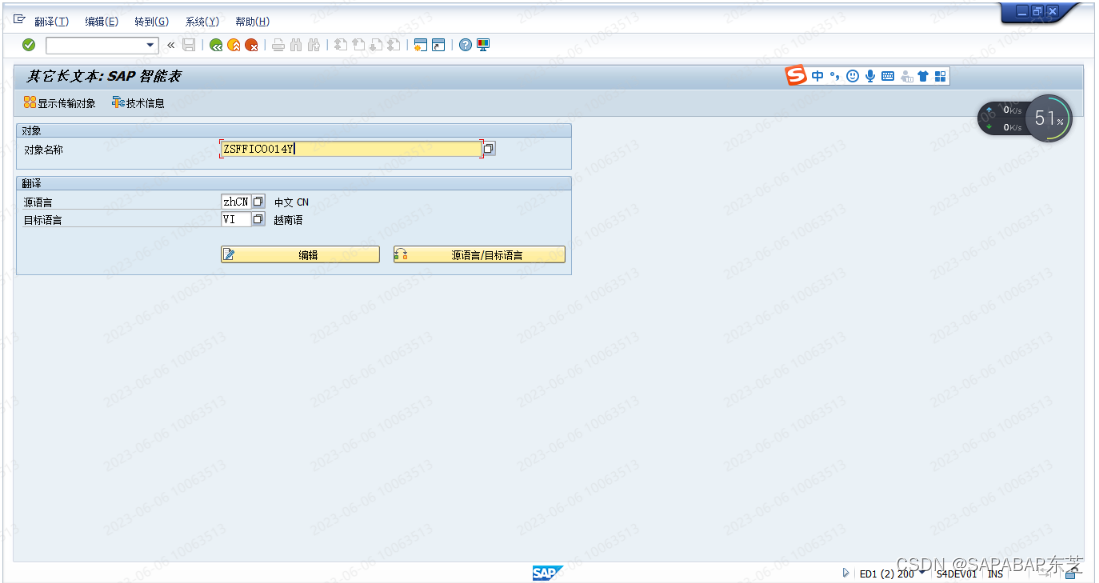Toggle Sogou punctuation mode icon
This screenshot has height=583, width=1099.
point(834,76)
